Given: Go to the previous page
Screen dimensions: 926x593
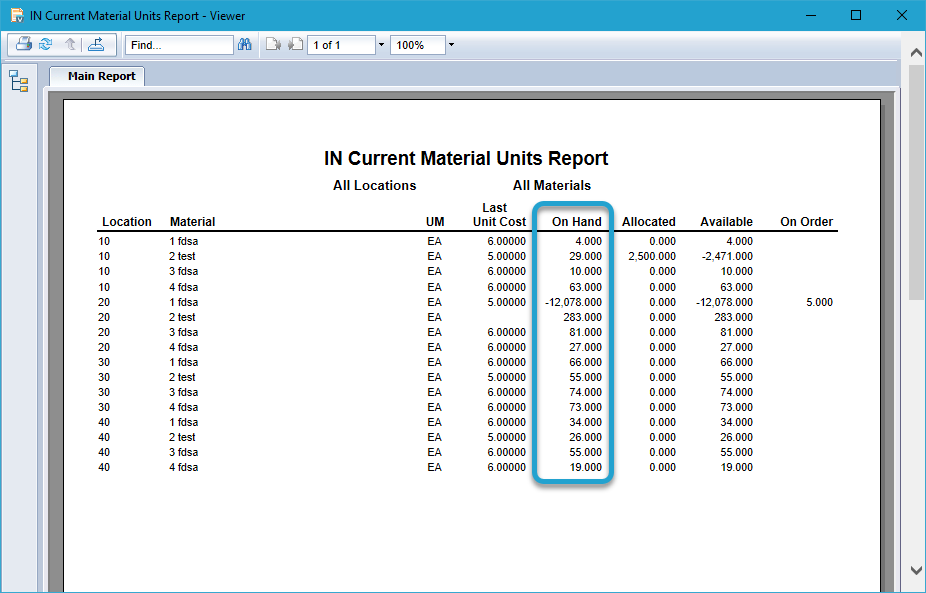Looking at the screenshot, I should pos(273,45).
